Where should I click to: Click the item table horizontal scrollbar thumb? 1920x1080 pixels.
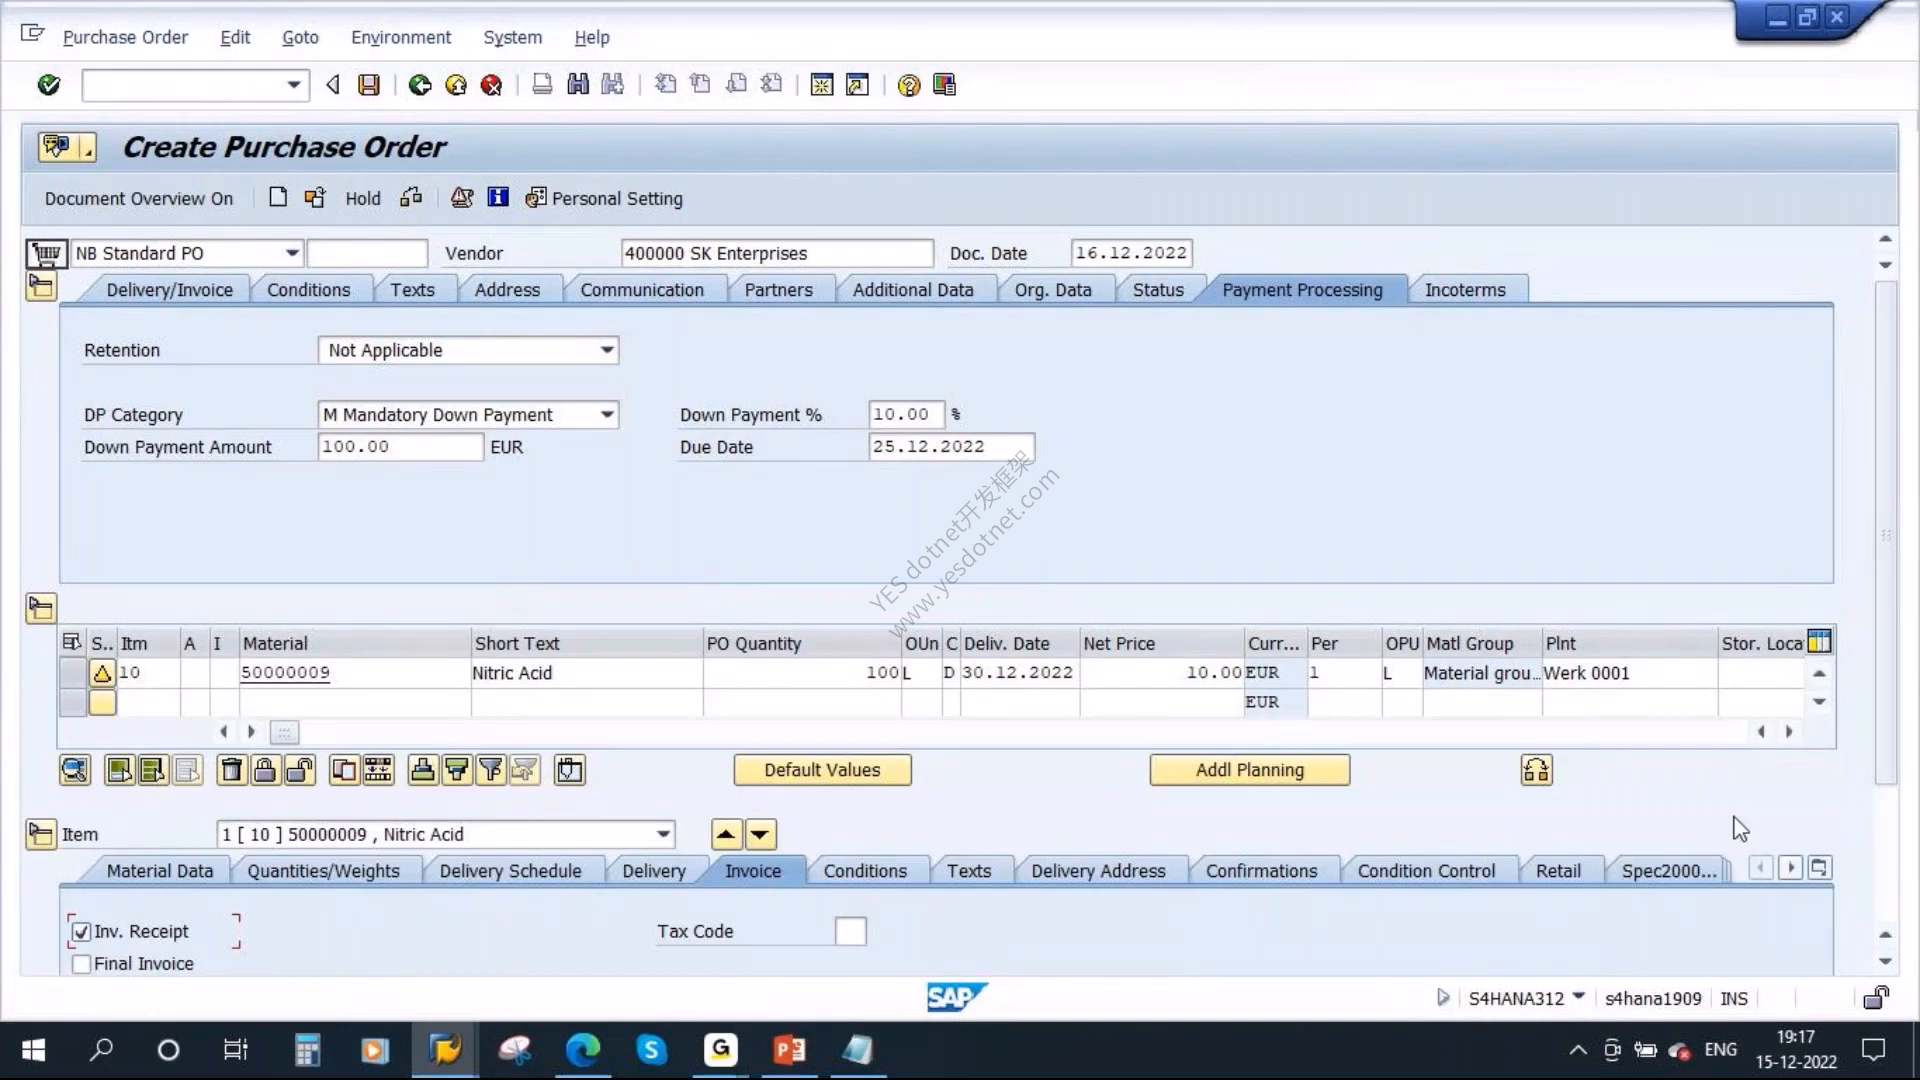point(284,732)
